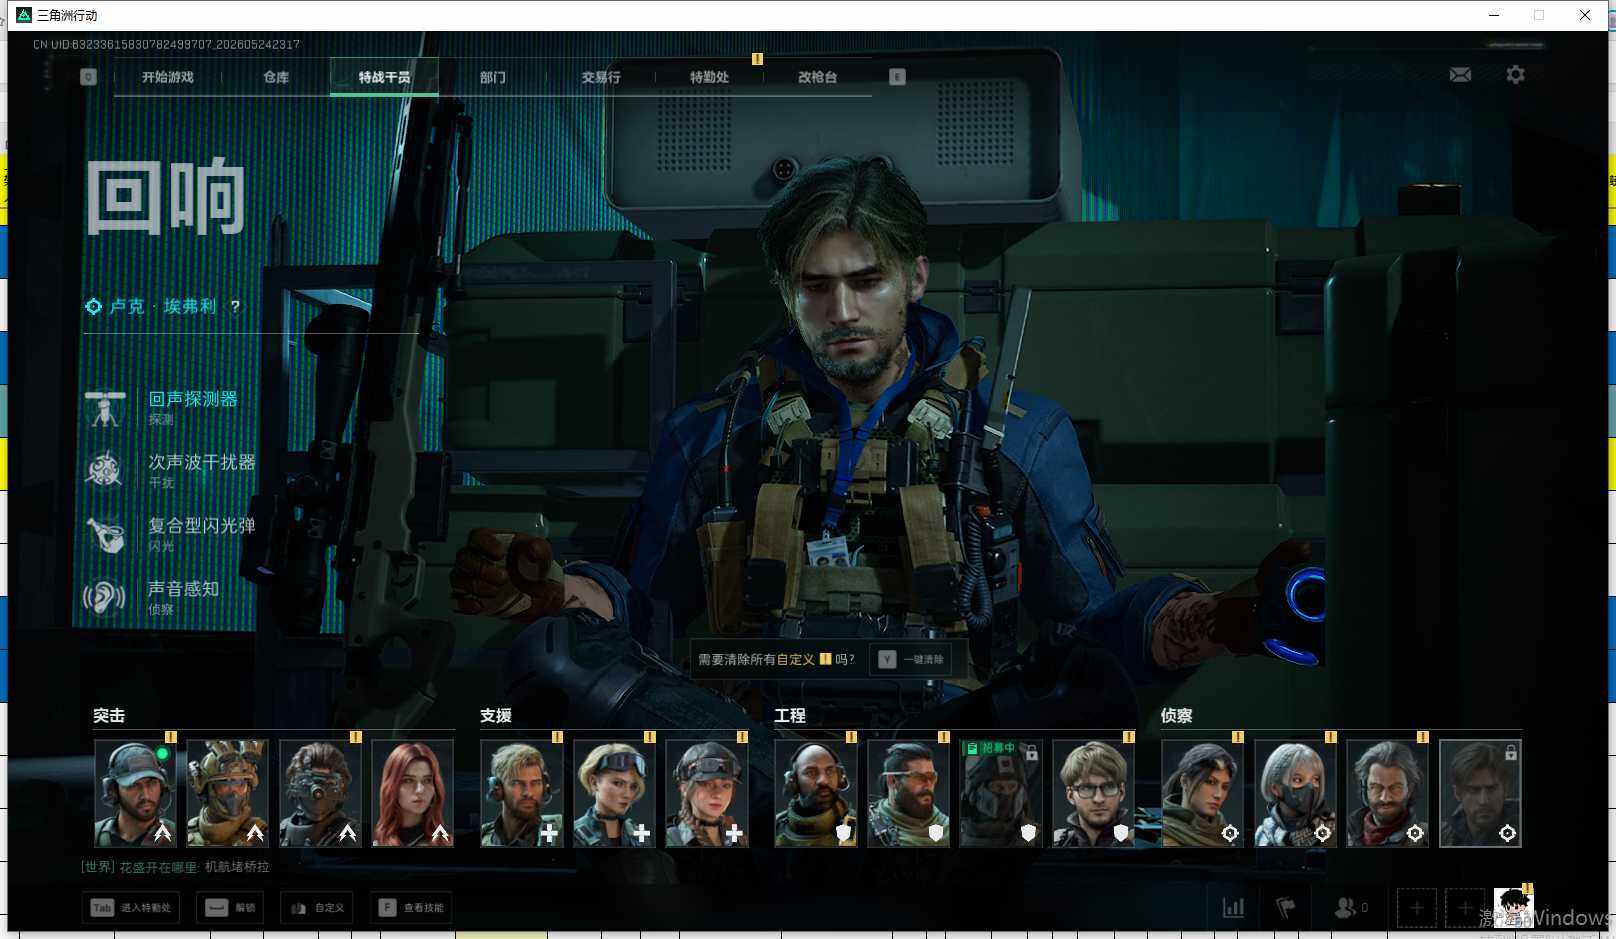Open the player avatar in bottom right
This screenshot has height=939, width=1616.
1513,907
